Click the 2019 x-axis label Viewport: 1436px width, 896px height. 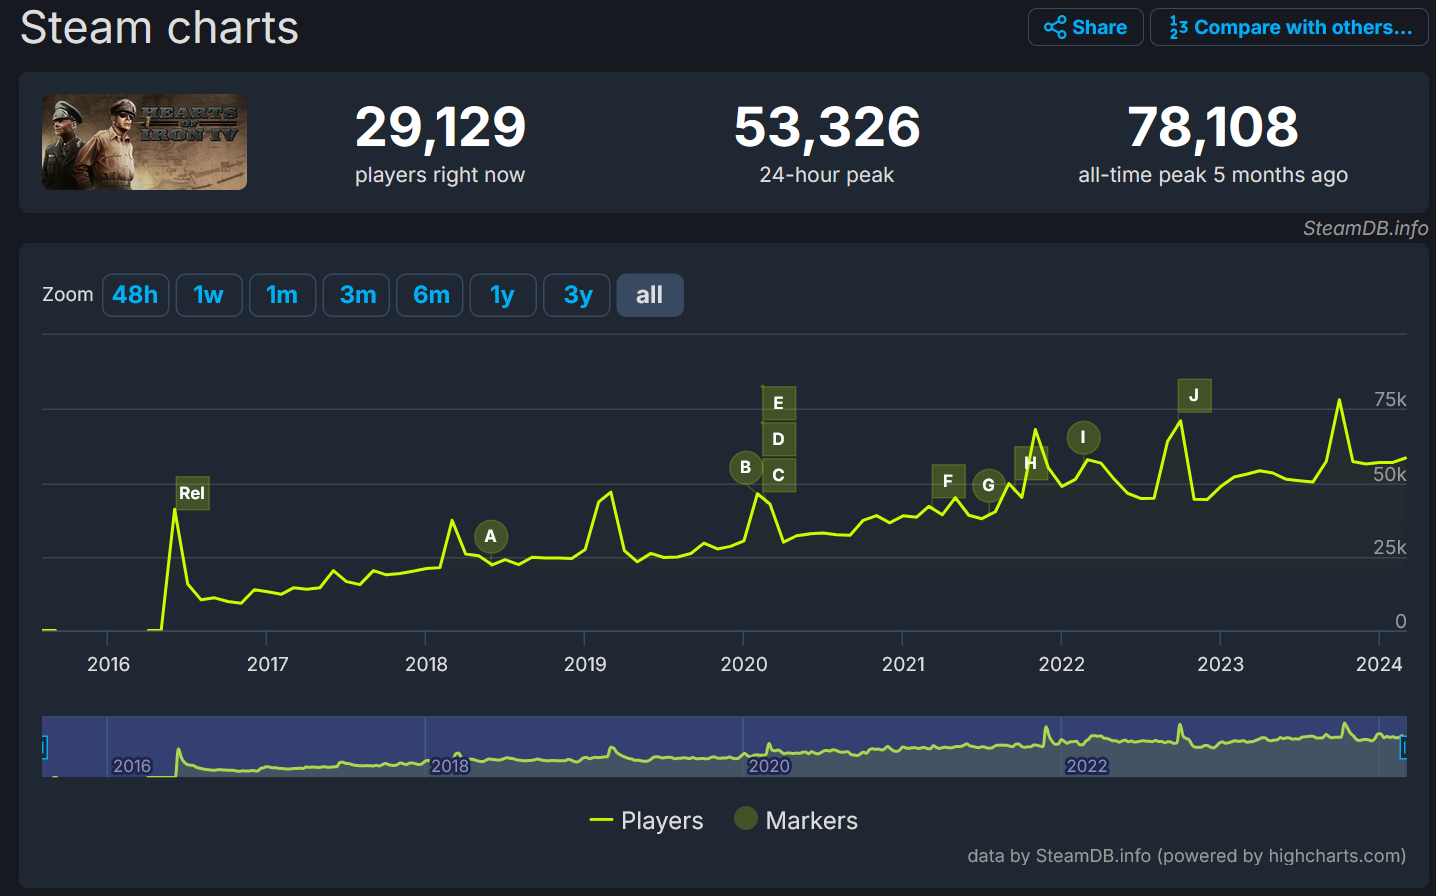tap(585, 664)
